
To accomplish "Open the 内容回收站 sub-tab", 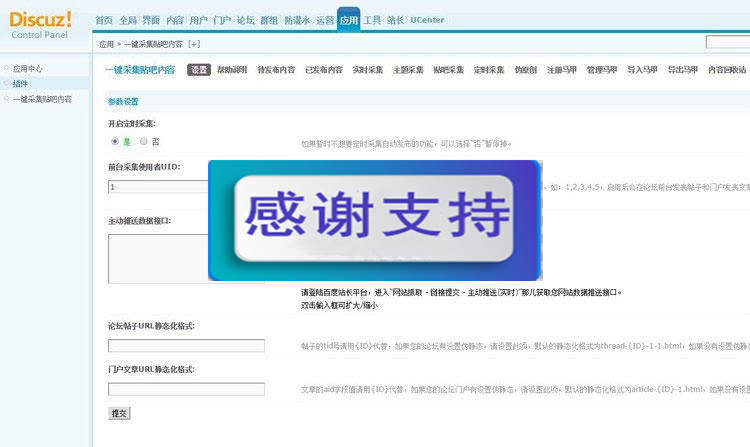I will (x=727, y=70).
